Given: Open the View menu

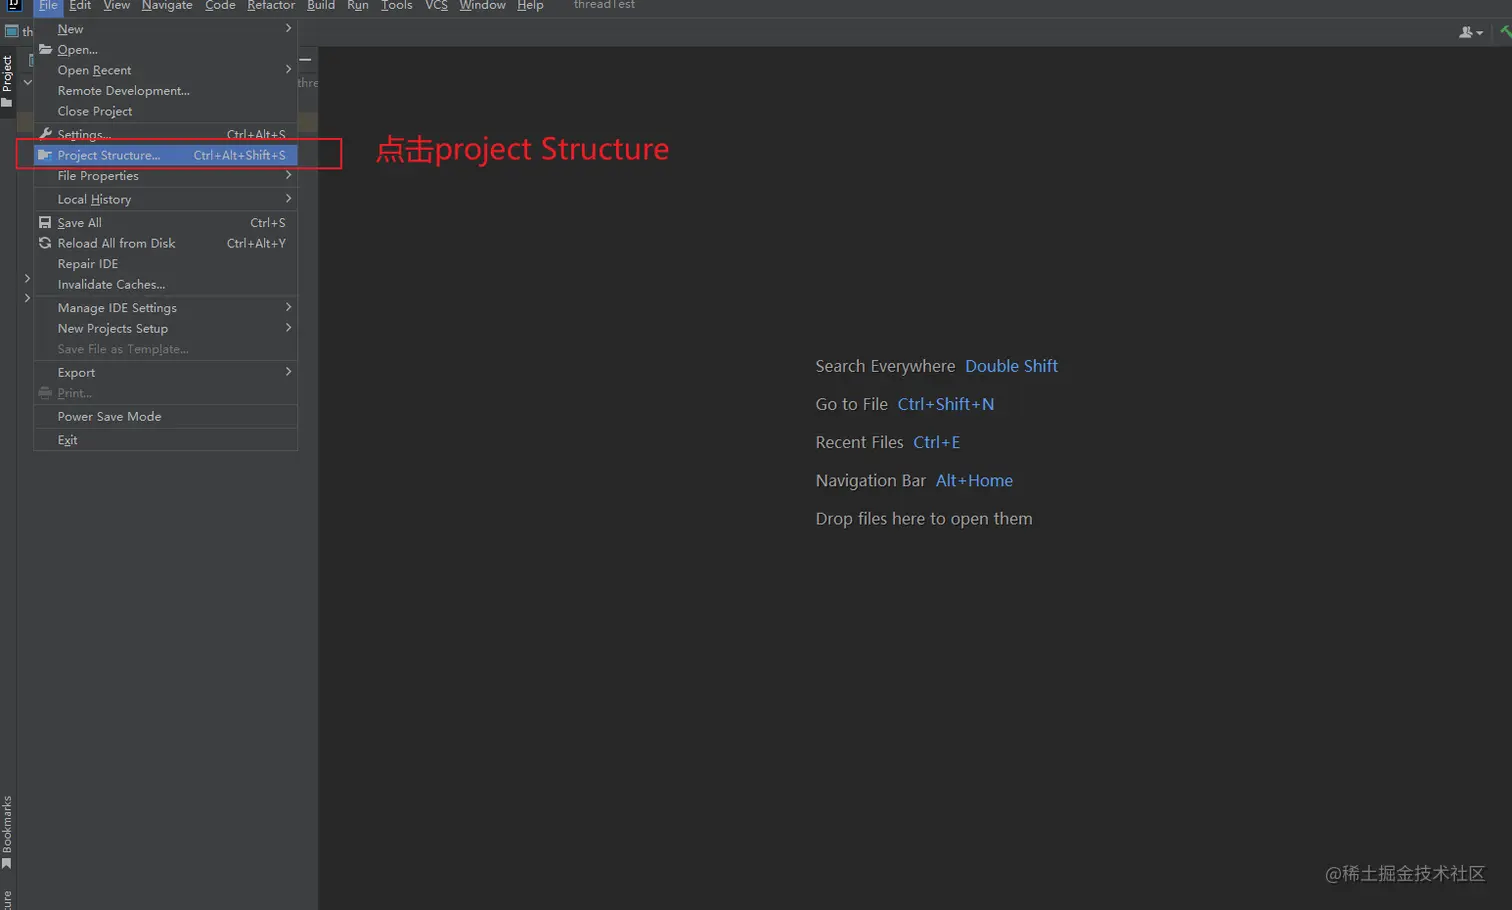Looking at the screenshot, I should pos(117,6).
